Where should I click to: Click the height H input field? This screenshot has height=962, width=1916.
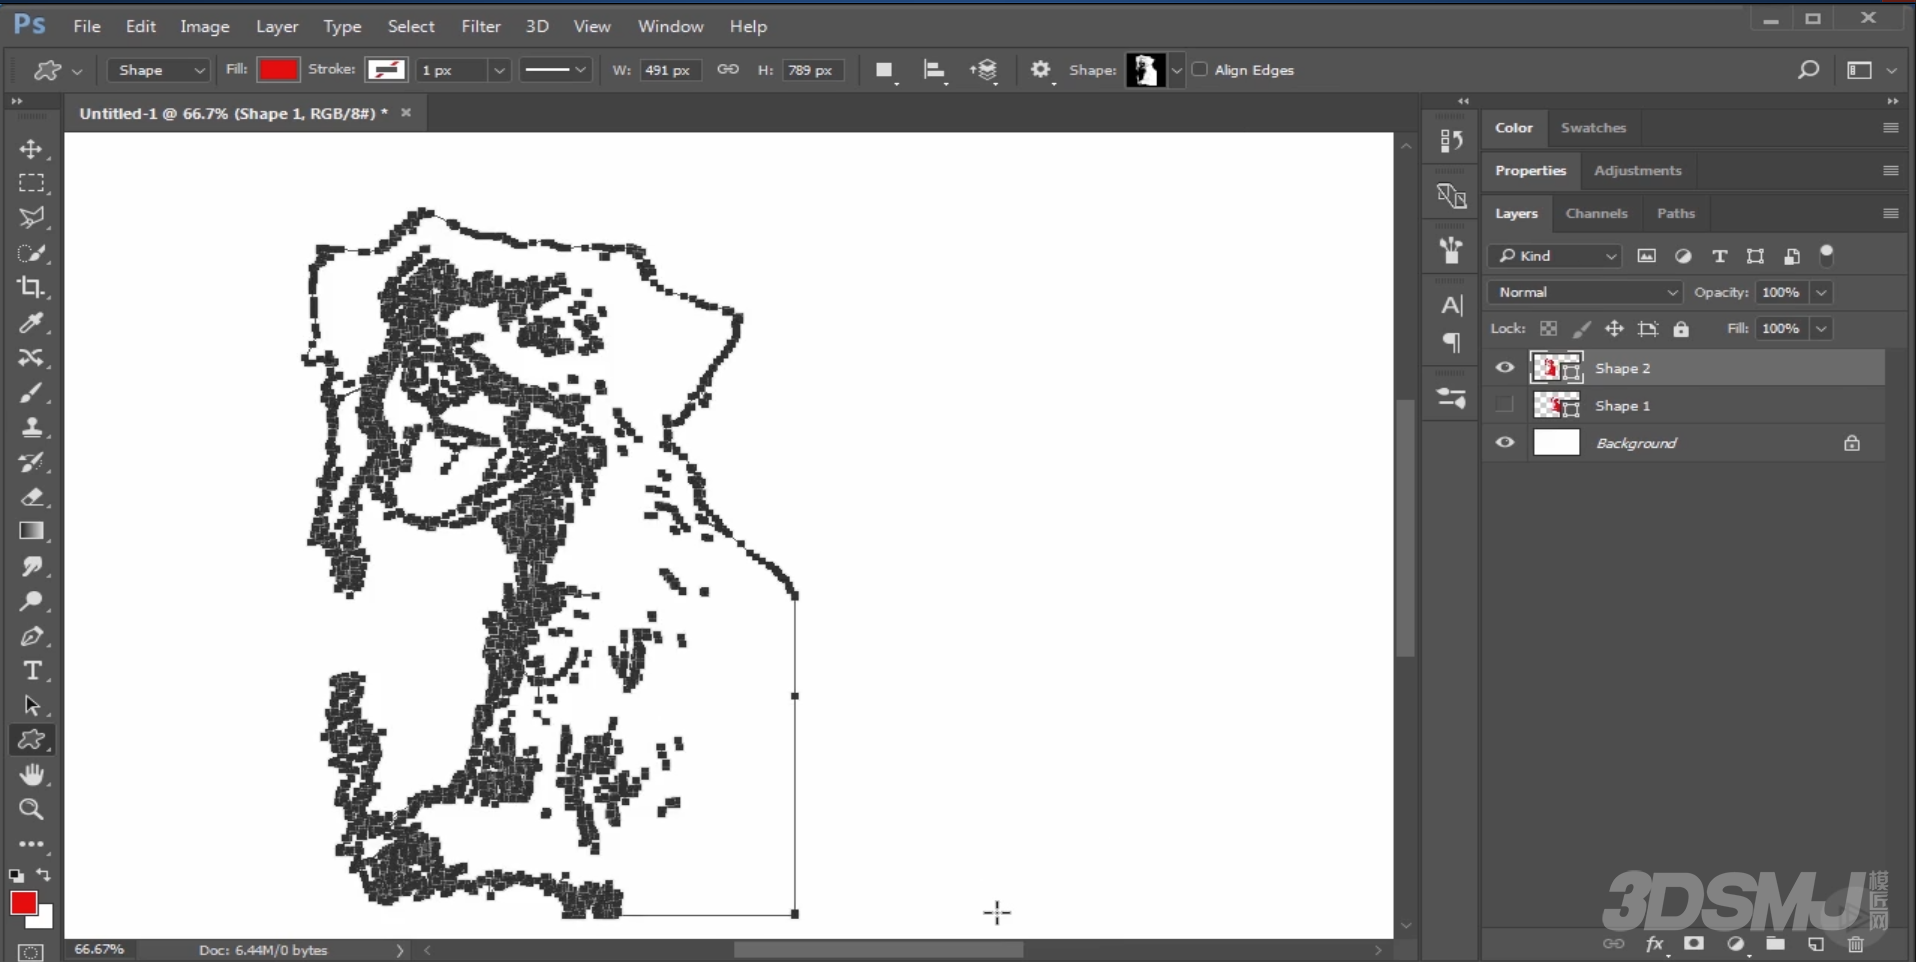click(x=811, y=70)
